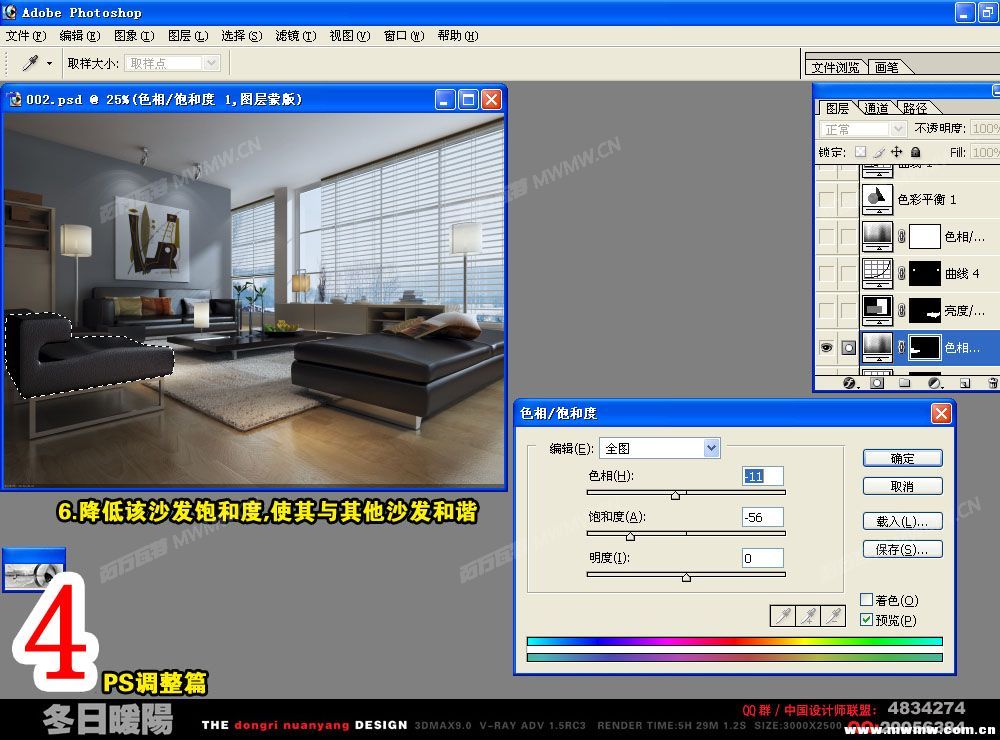Click the link icon on 亮度/... layer
Image resolution: width=1000 pixels, height=740 pixels.
coord(901,311)
